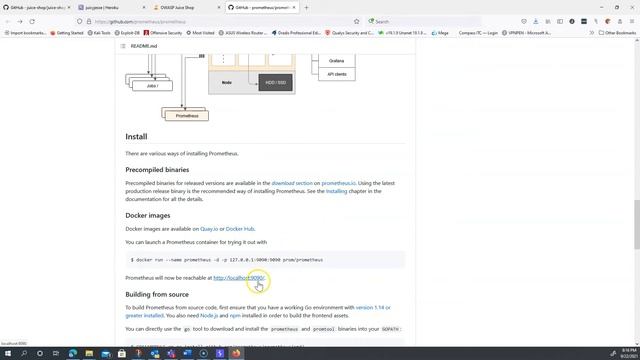Open Outlook from the taskbar
Viewport: 640px width, 360px height.
(155, 353)
